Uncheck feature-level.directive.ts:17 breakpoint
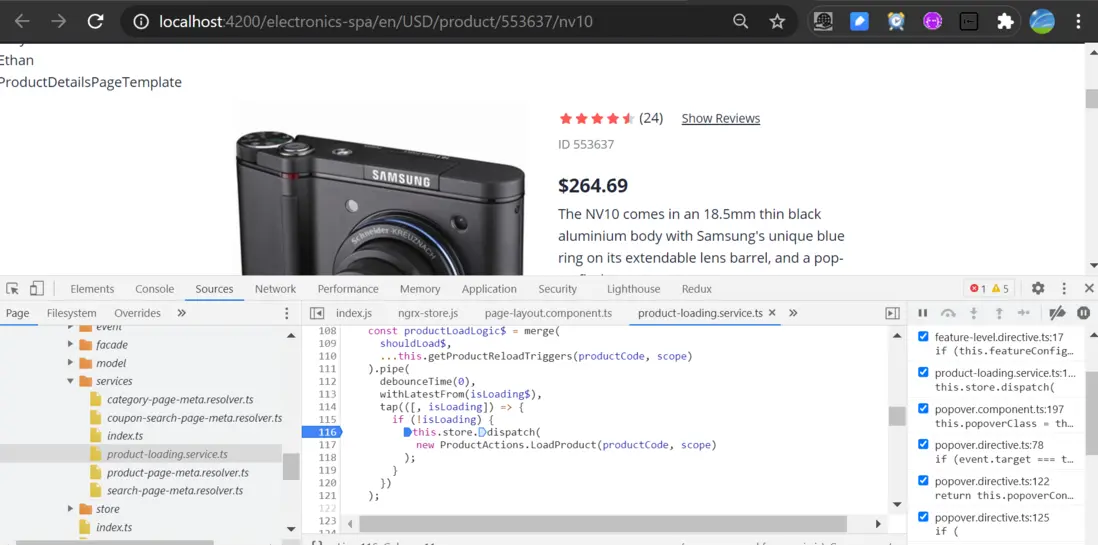This screenshot has height=545, width=1098. pyautogui.click(x=923, y=336)
